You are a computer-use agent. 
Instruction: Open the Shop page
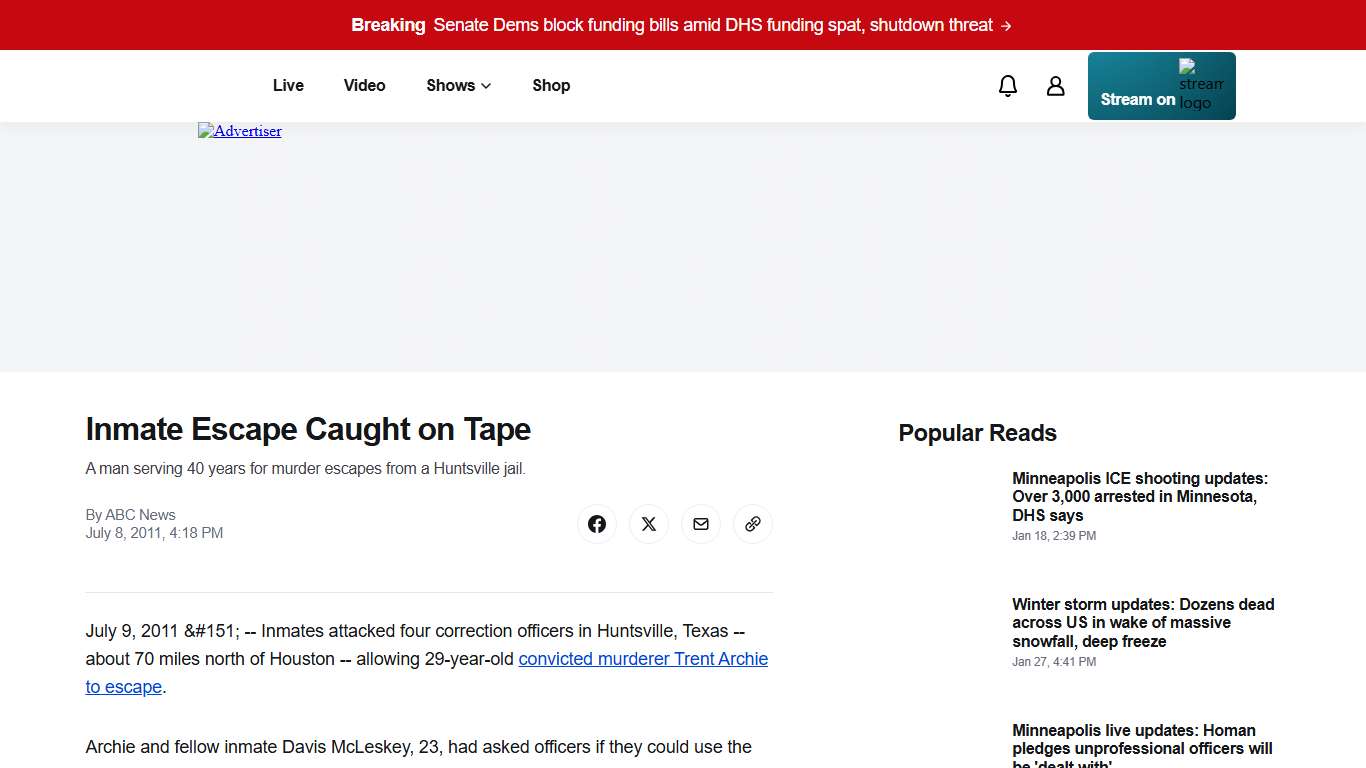[551, 86]
